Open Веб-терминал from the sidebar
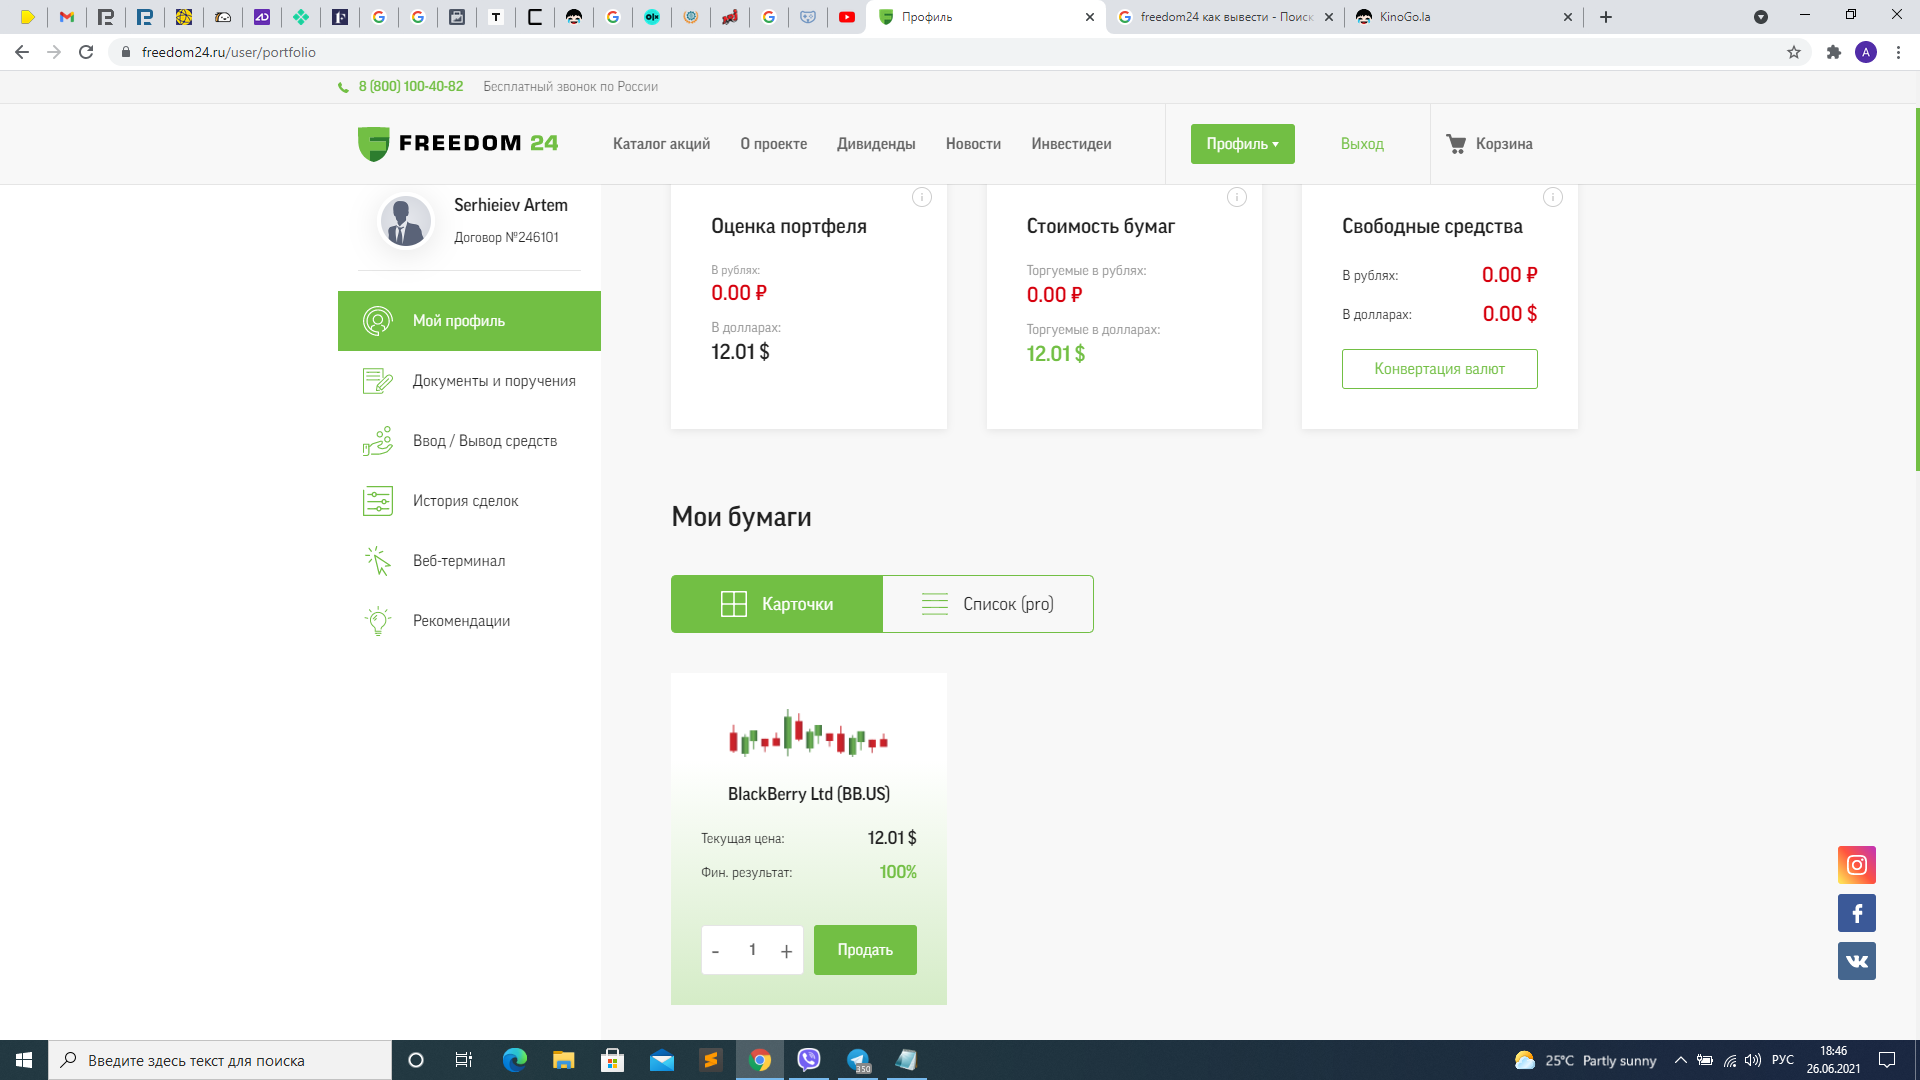 click(x=469, y=561)
